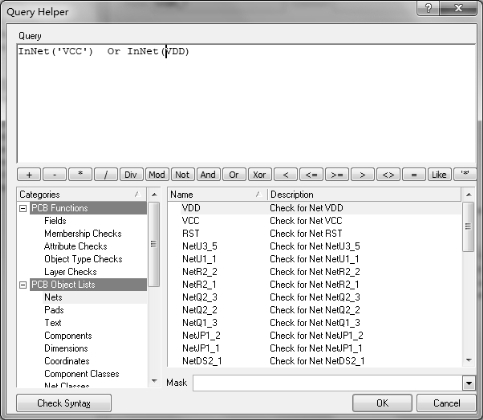
Task: Select Pads under PCB Object Lists
Action: click(54, 310)
